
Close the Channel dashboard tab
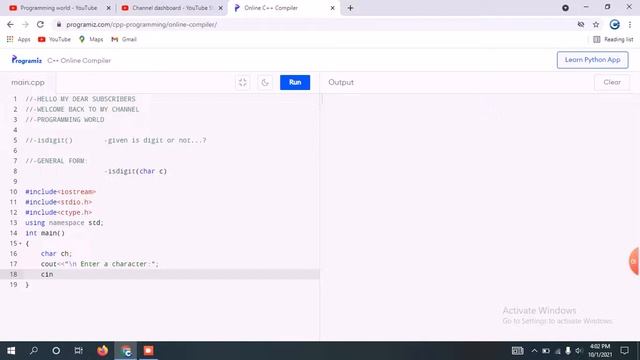coord(220,8)
